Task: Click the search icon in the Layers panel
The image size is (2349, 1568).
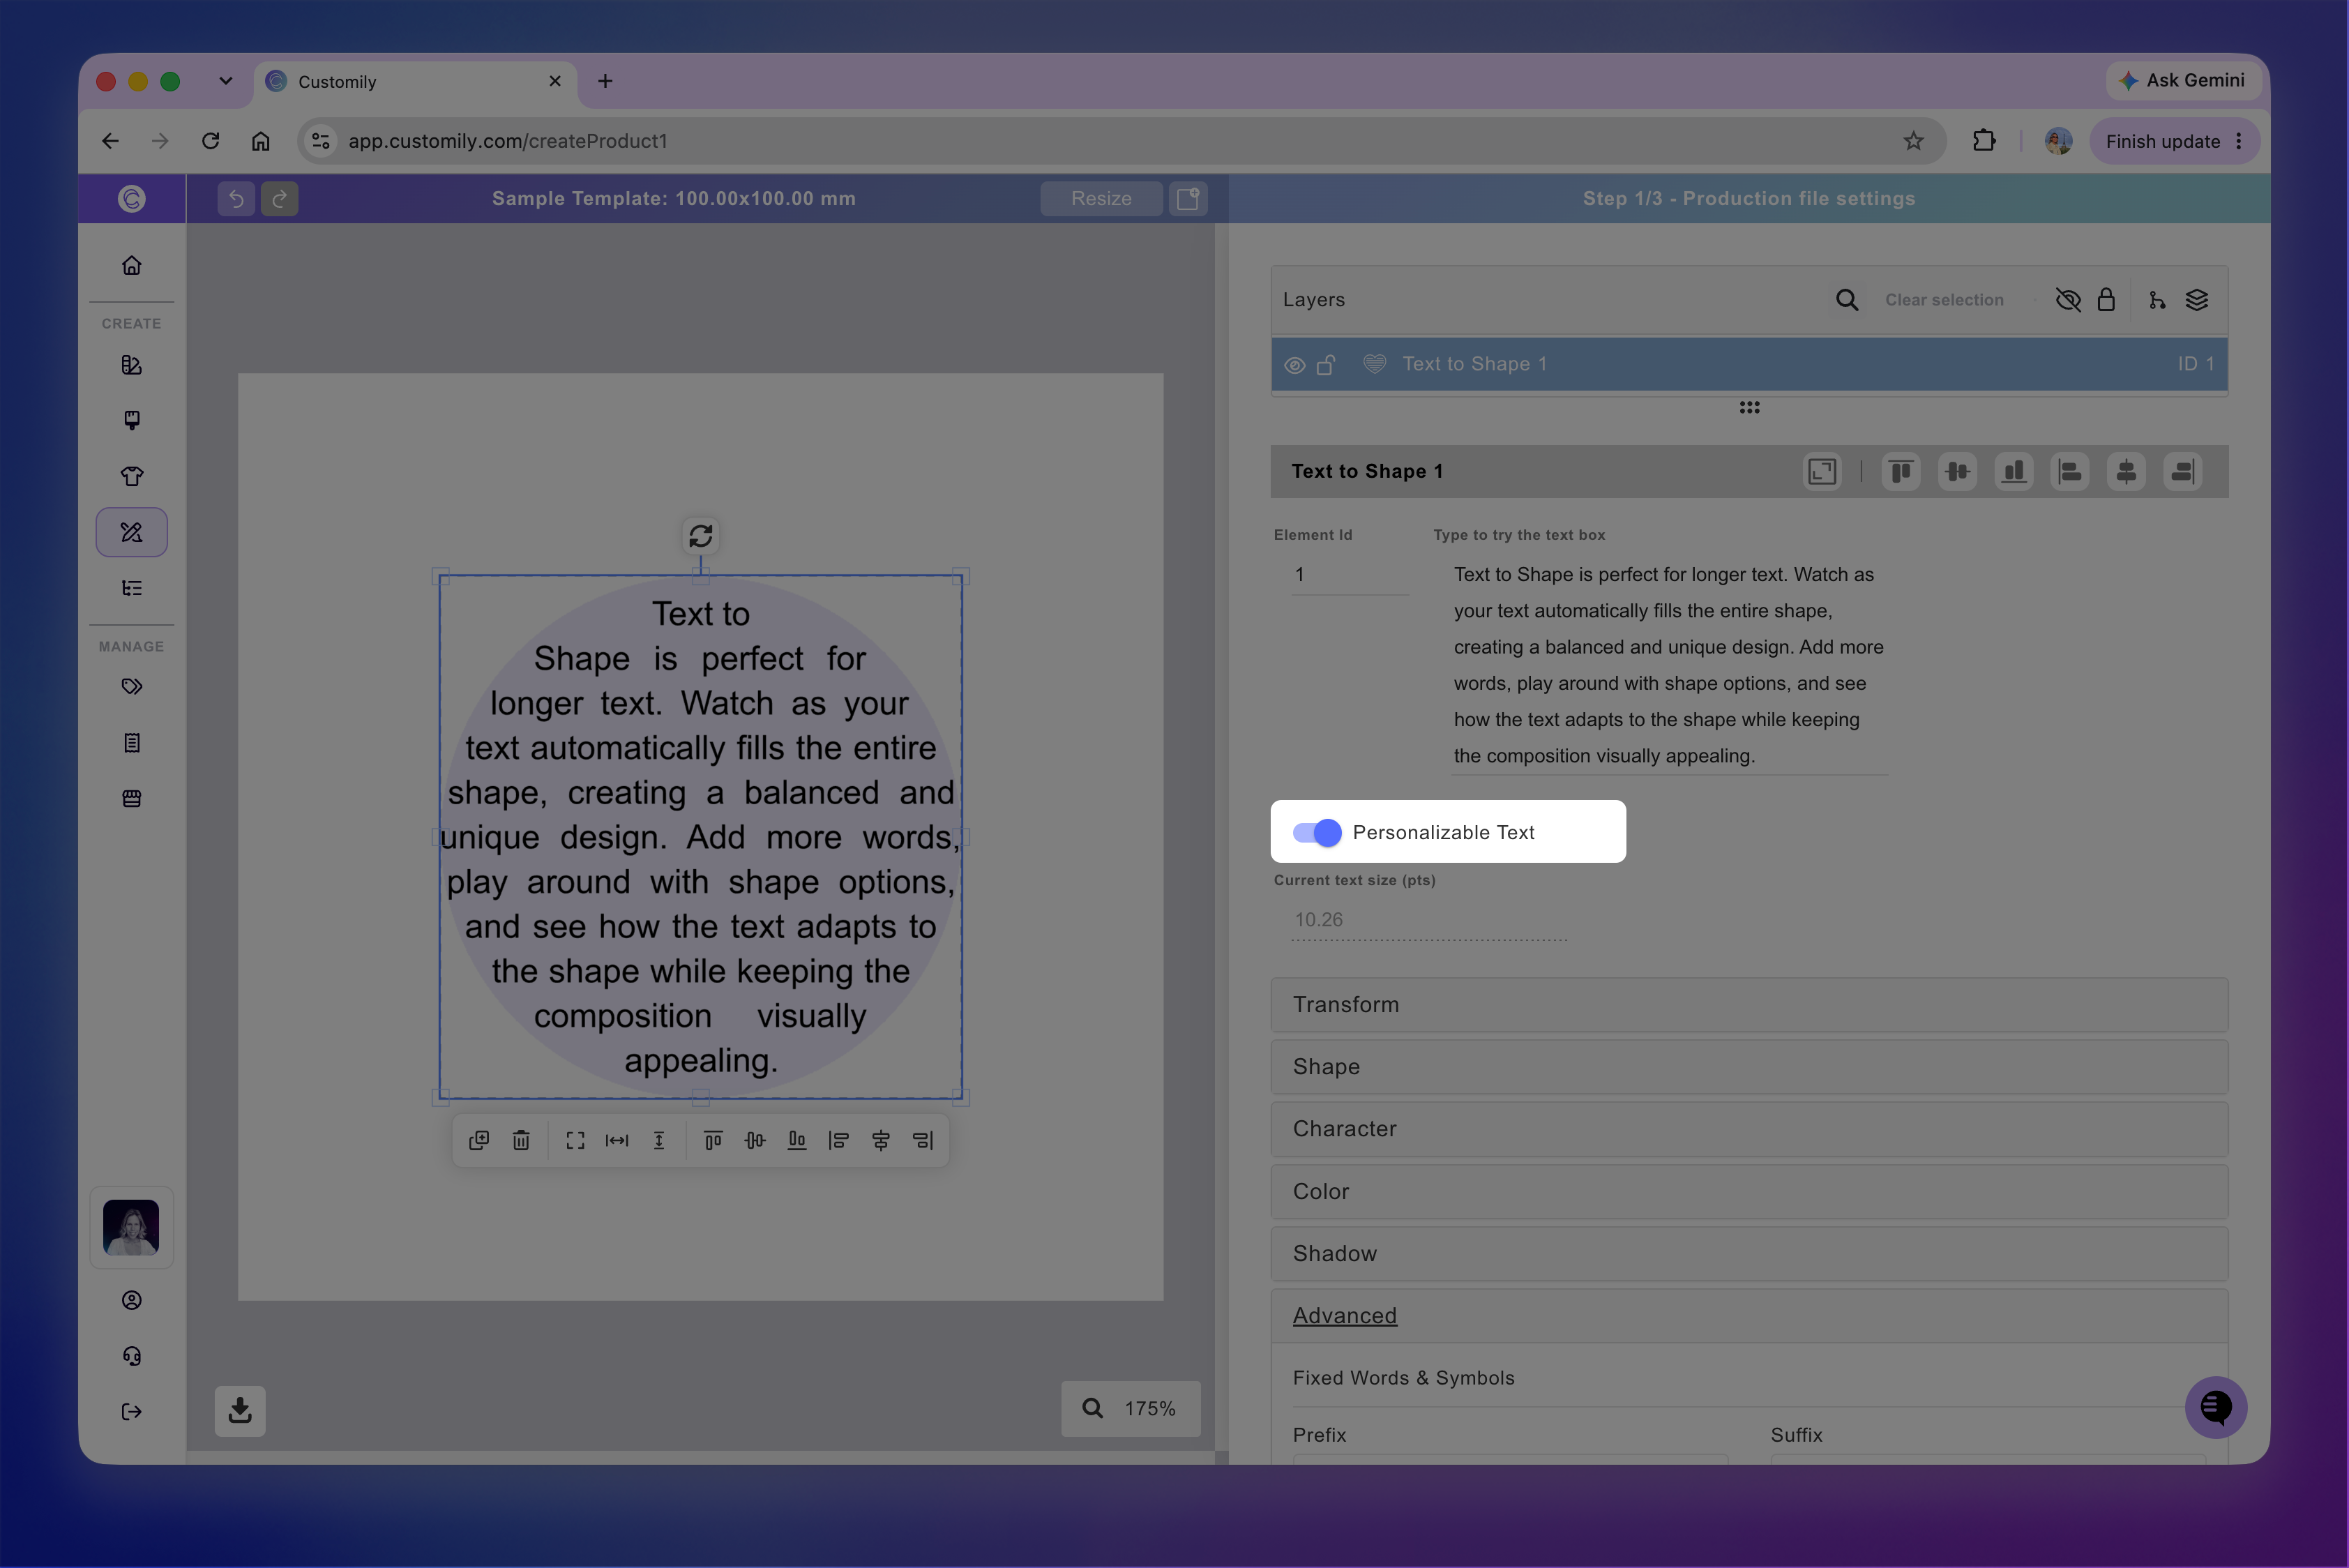Action: (x=1847, y=300)
